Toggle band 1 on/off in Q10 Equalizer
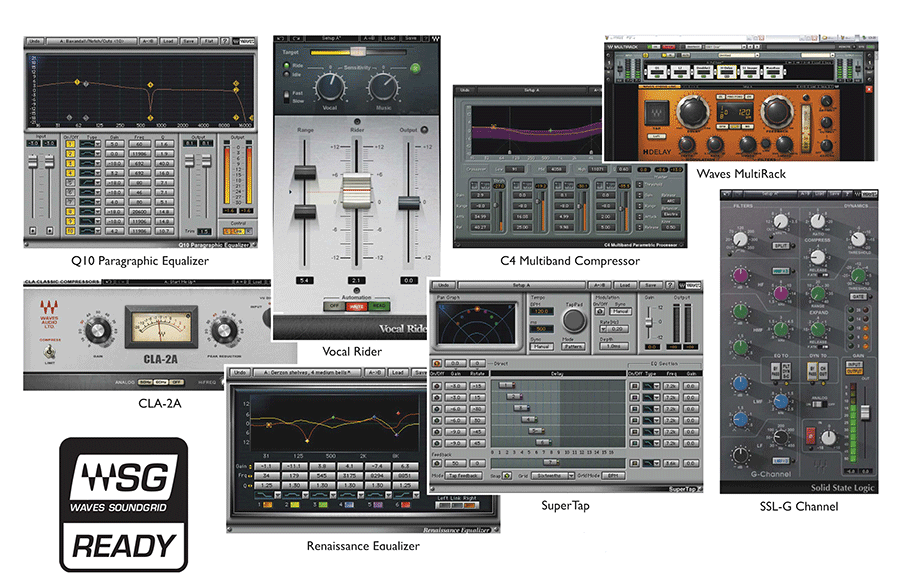900x582 pixels. pyautogui.click(x=70, y=144)
